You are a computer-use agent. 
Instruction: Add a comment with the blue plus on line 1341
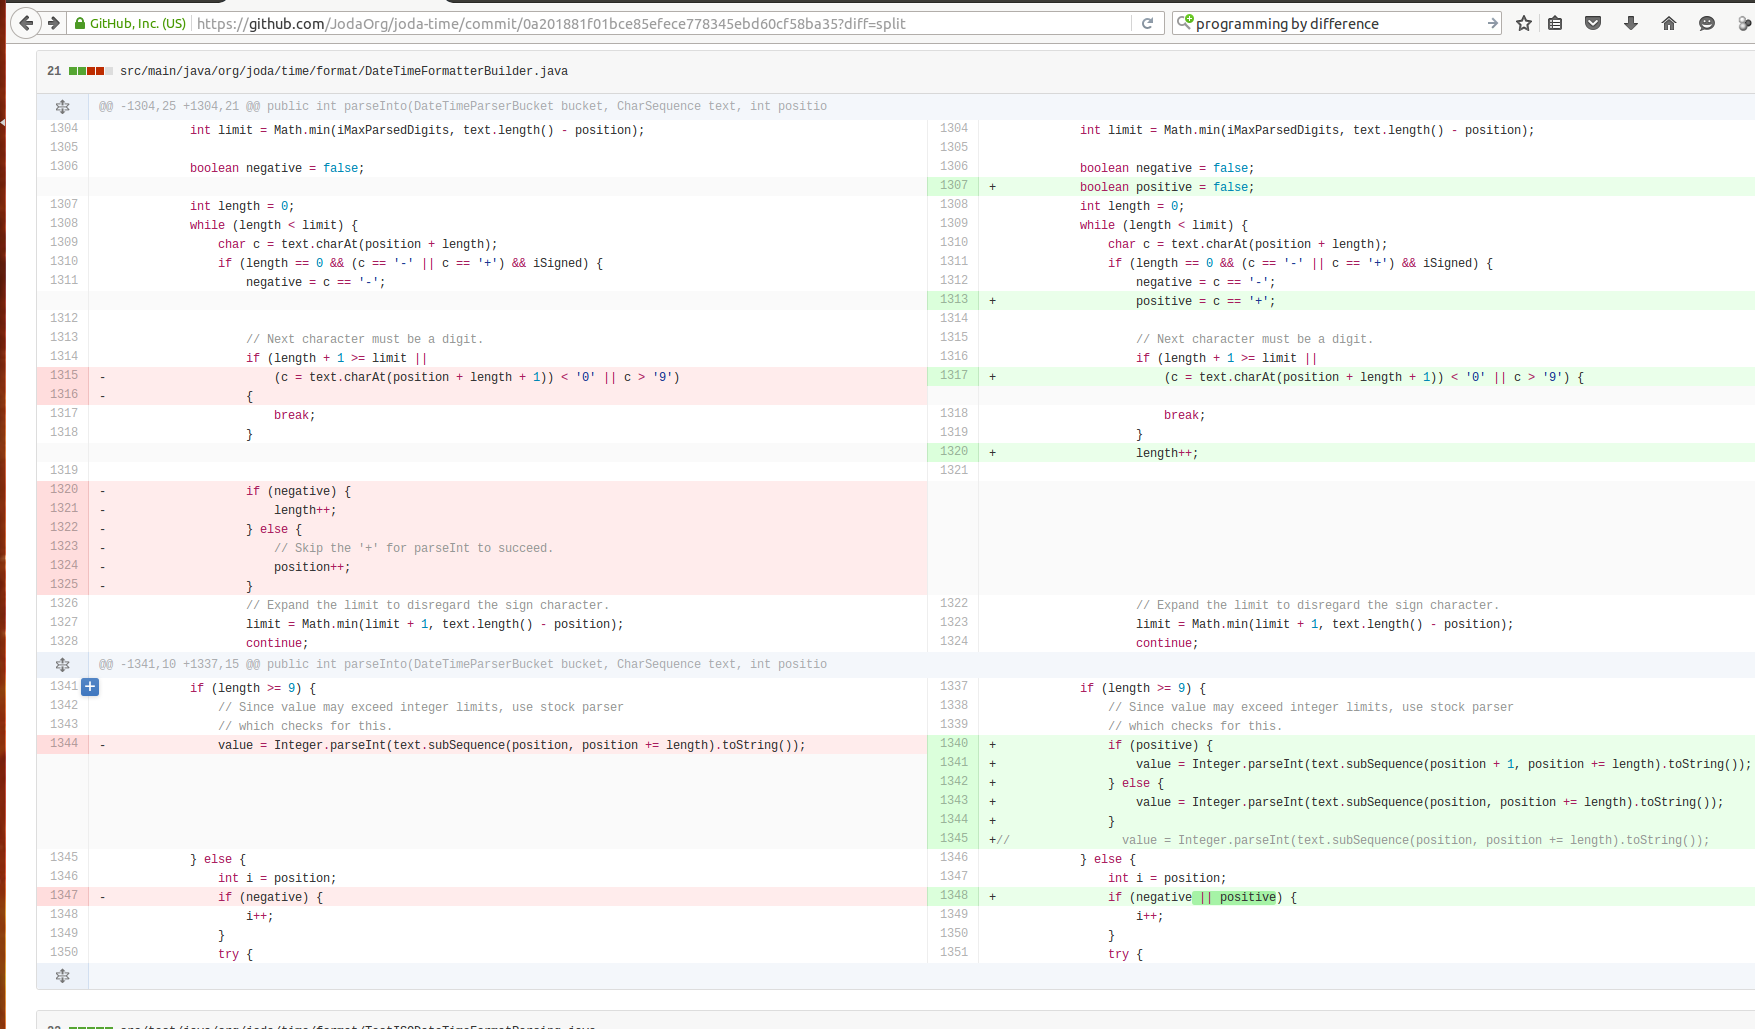90,687
